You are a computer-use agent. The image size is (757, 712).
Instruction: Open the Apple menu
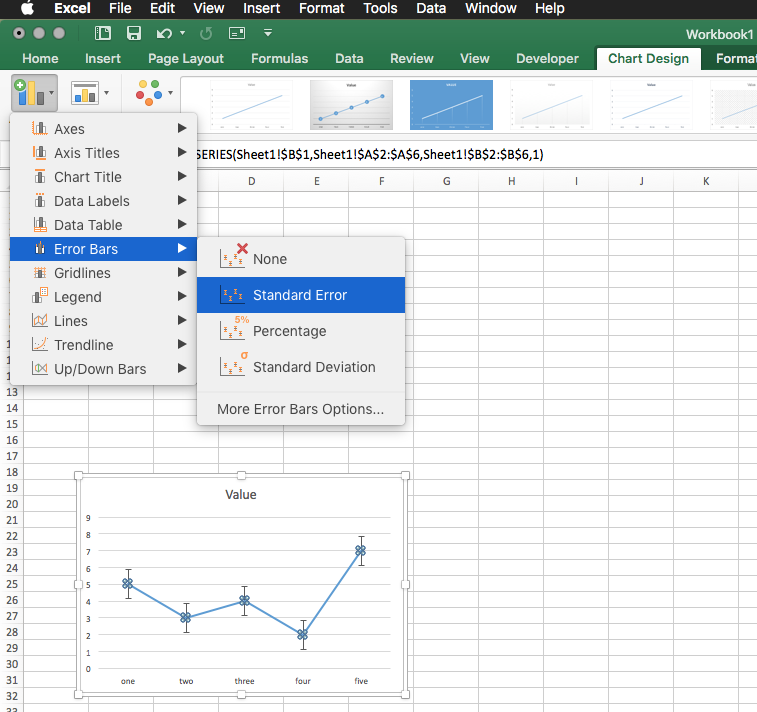pos(28,8)
